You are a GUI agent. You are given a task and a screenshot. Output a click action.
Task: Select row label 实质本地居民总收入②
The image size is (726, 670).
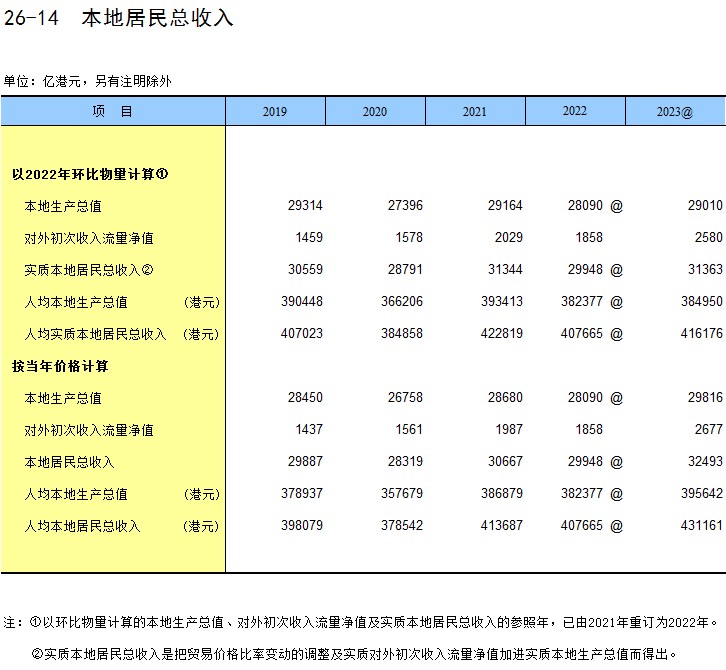click(x=89, y=270)
